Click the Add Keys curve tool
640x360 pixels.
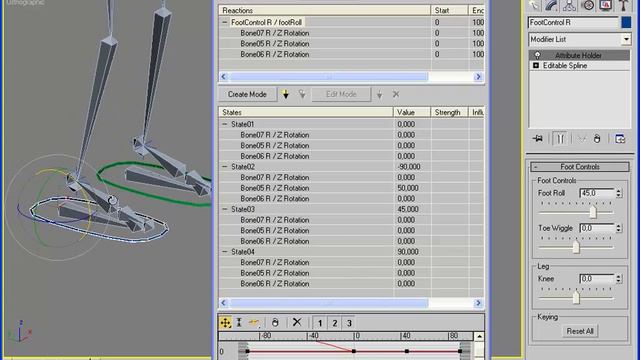[254, 322]
